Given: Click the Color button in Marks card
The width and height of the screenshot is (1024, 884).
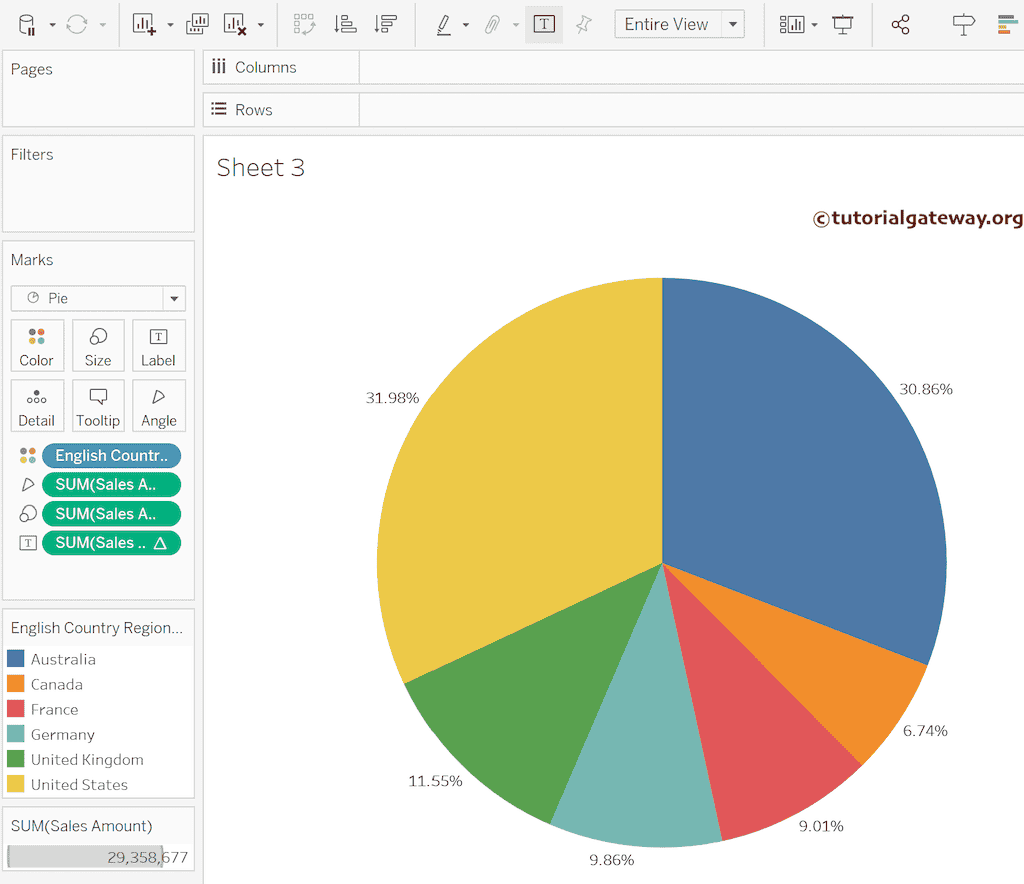Looking at the screenshot, I should point(37,346).
